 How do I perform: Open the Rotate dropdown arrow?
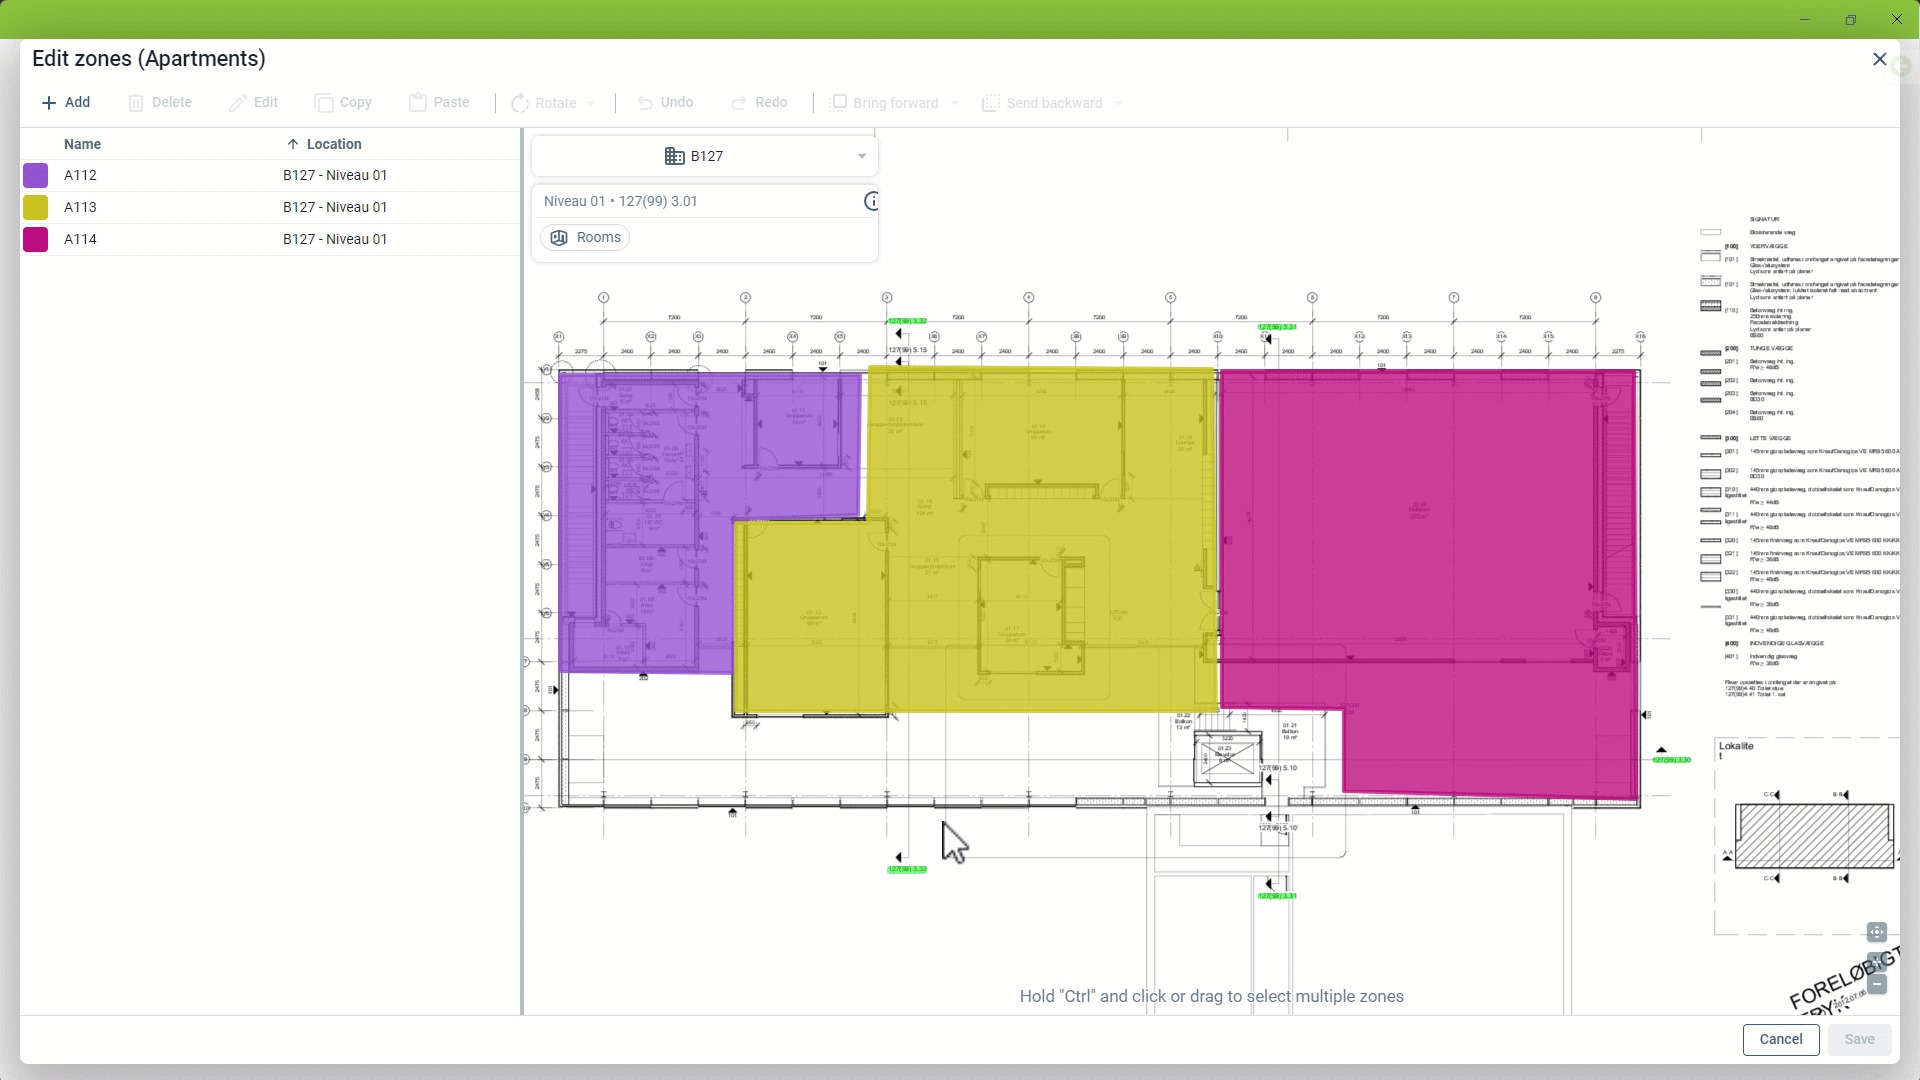click(591, 103)
